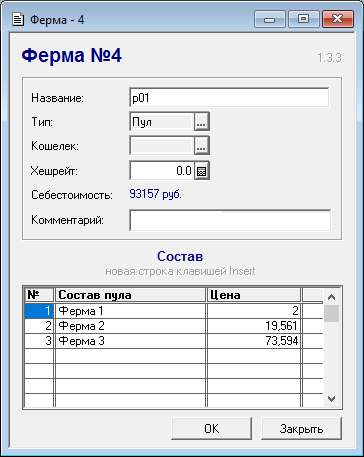Click the № column header
Image resolution: width=364 pixels, height=457 pixels.
click(x=39, y=295)
